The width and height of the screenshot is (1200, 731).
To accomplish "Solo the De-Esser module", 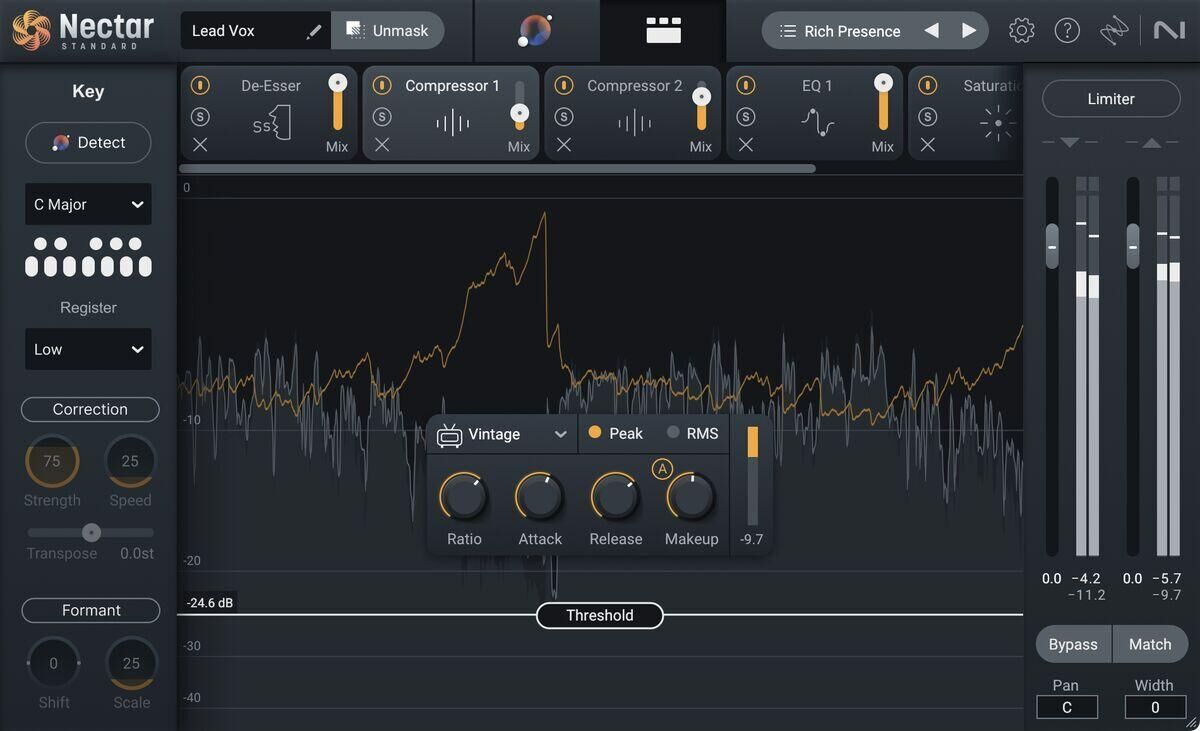I will coord(200,117).
